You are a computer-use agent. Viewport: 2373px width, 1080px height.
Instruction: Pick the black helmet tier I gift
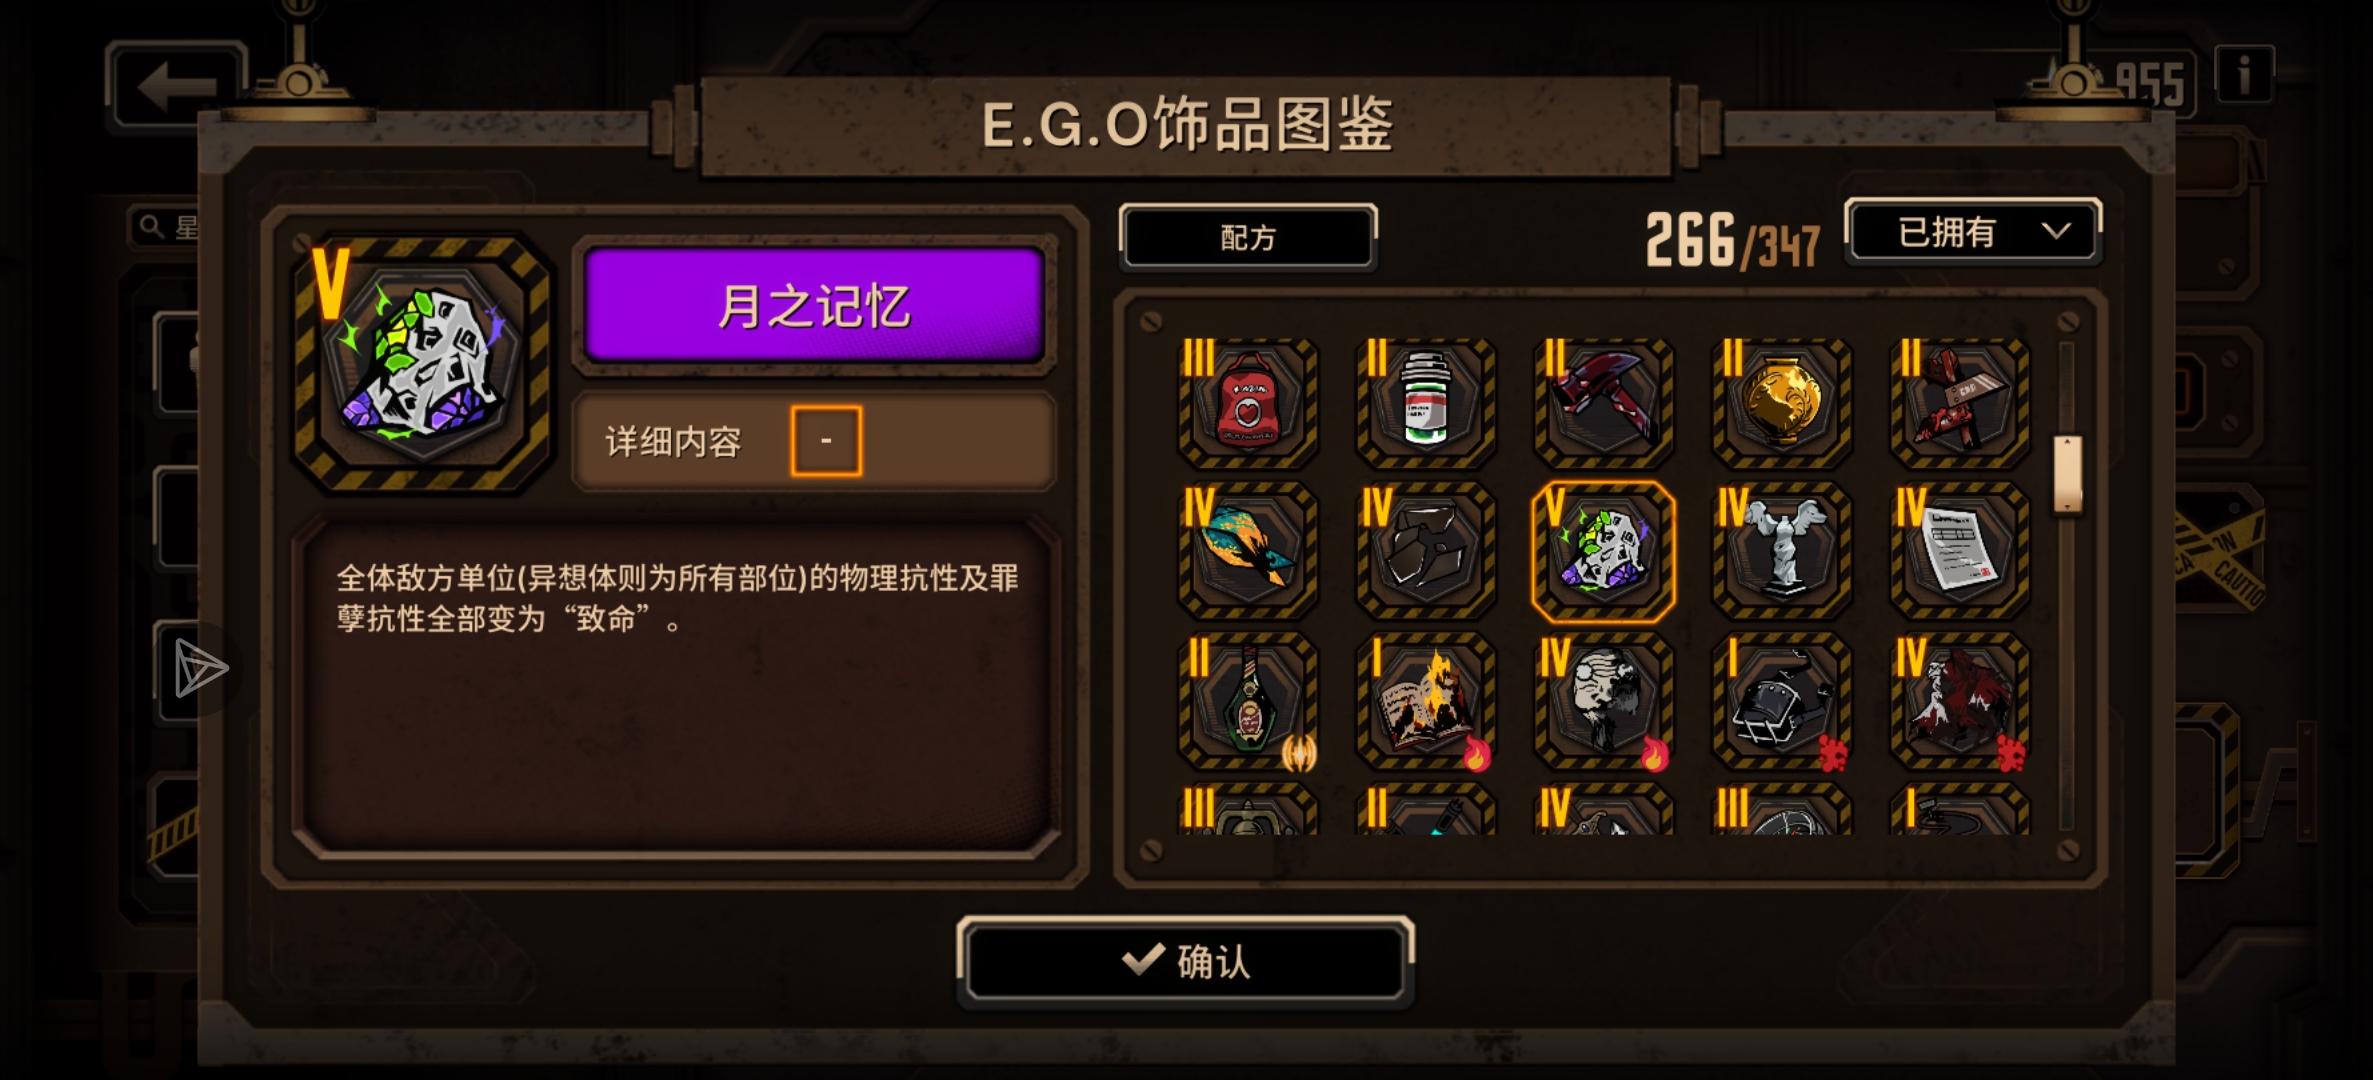tap(1781, 701)
